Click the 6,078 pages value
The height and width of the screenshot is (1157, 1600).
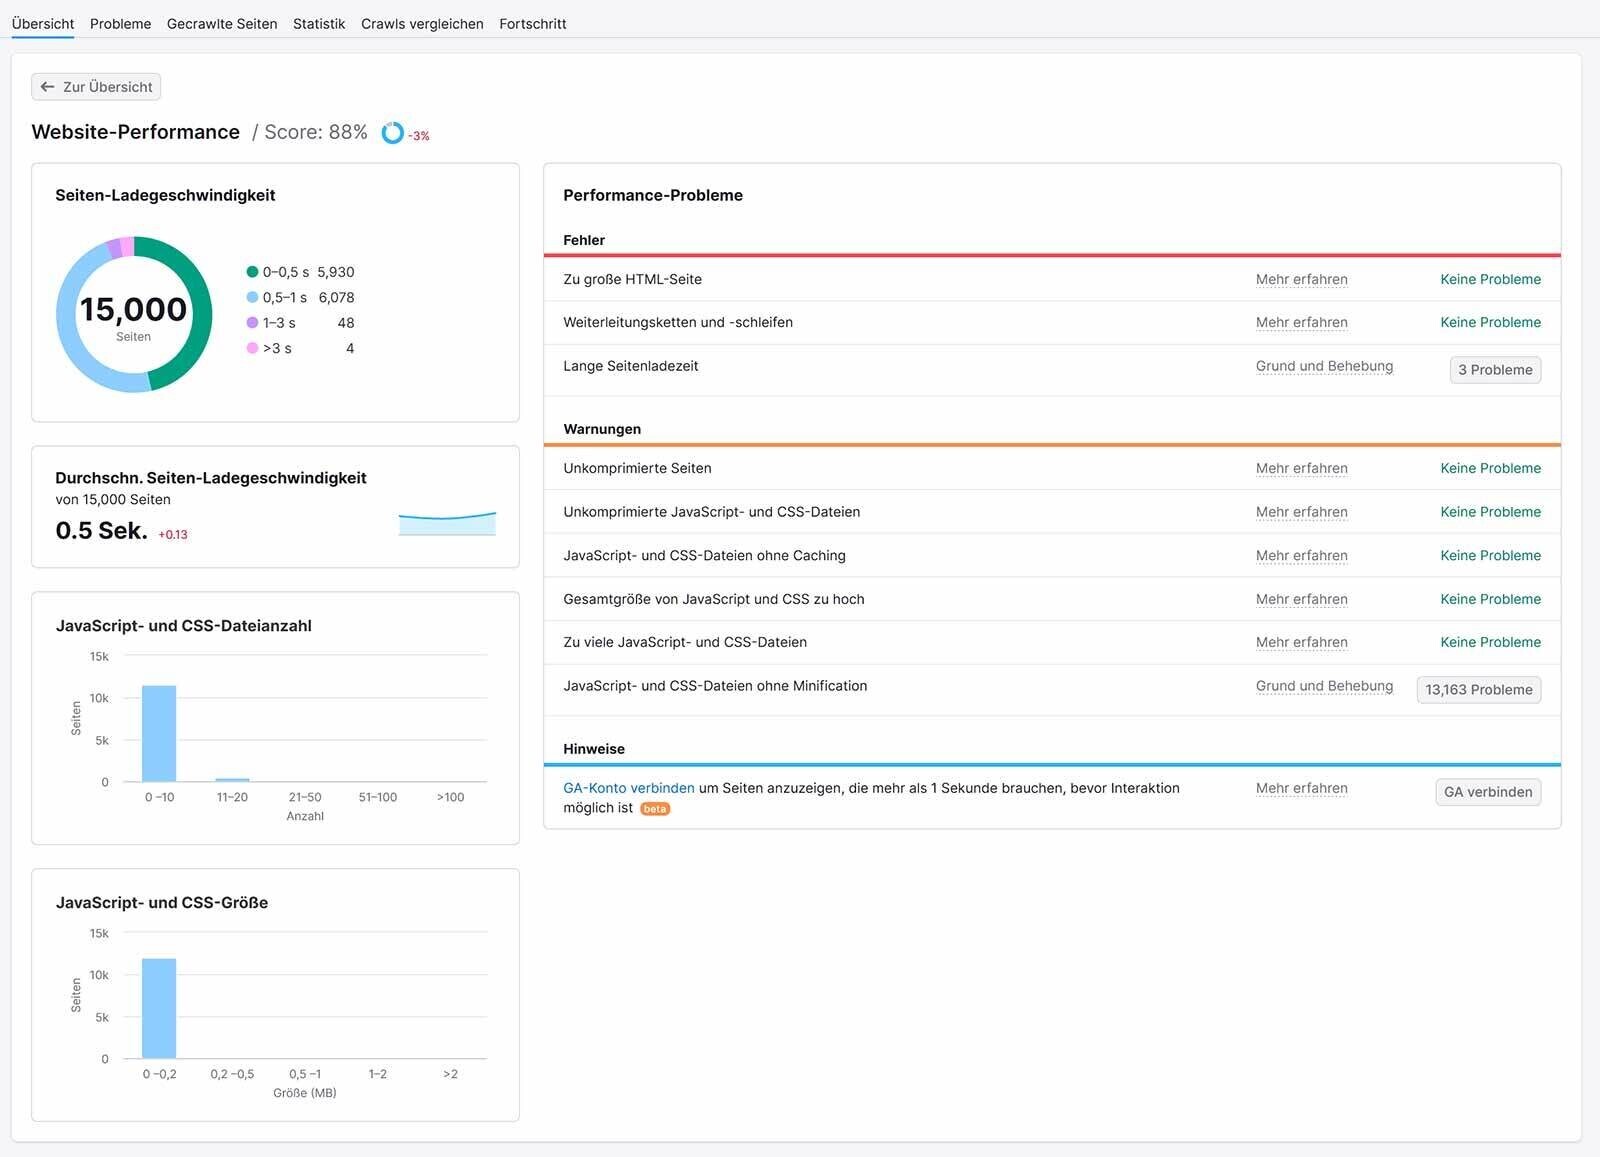(x=336, y=297)
